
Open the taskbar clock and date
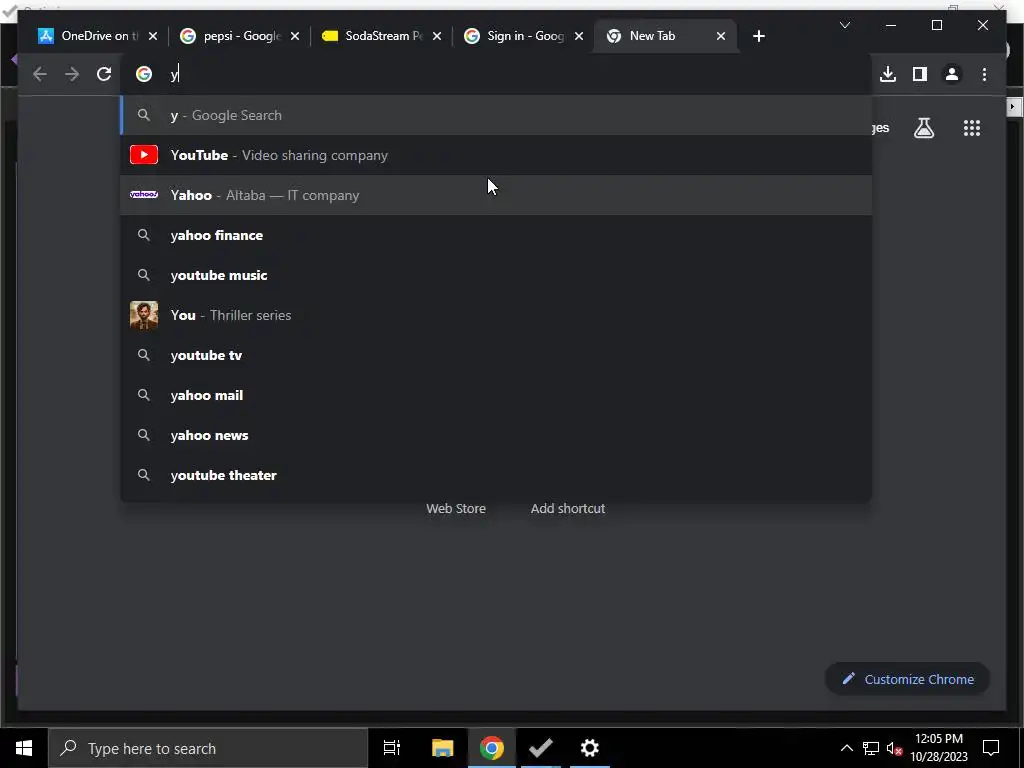(x=938, y=748)
